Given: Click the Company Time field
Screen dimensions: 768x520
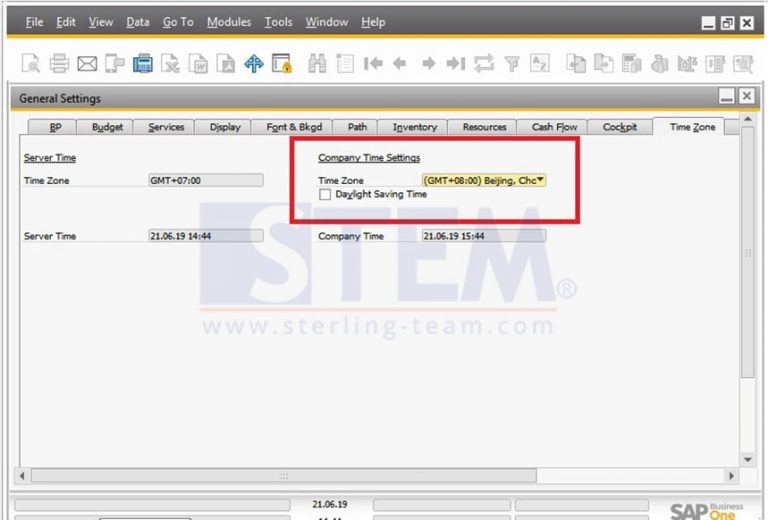Looking at the screenshot, I should (x=483, y=236).
